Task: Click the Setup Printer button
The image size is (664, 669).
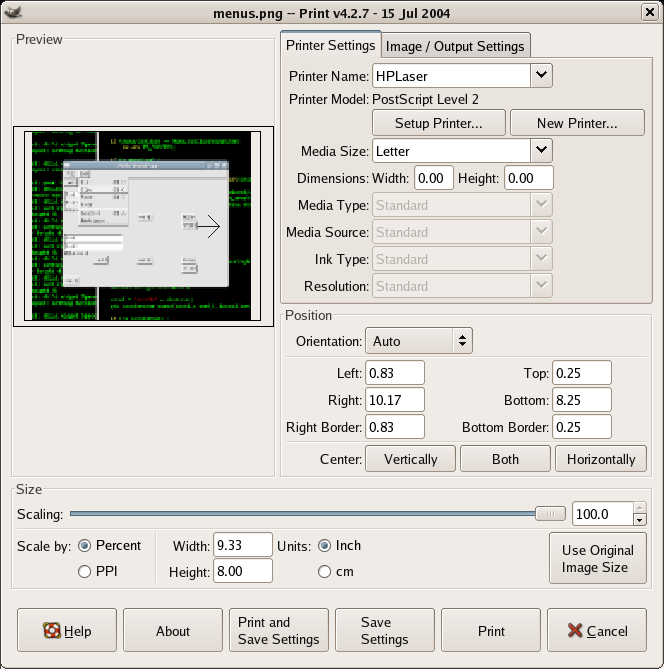Action: pos(438,123)
